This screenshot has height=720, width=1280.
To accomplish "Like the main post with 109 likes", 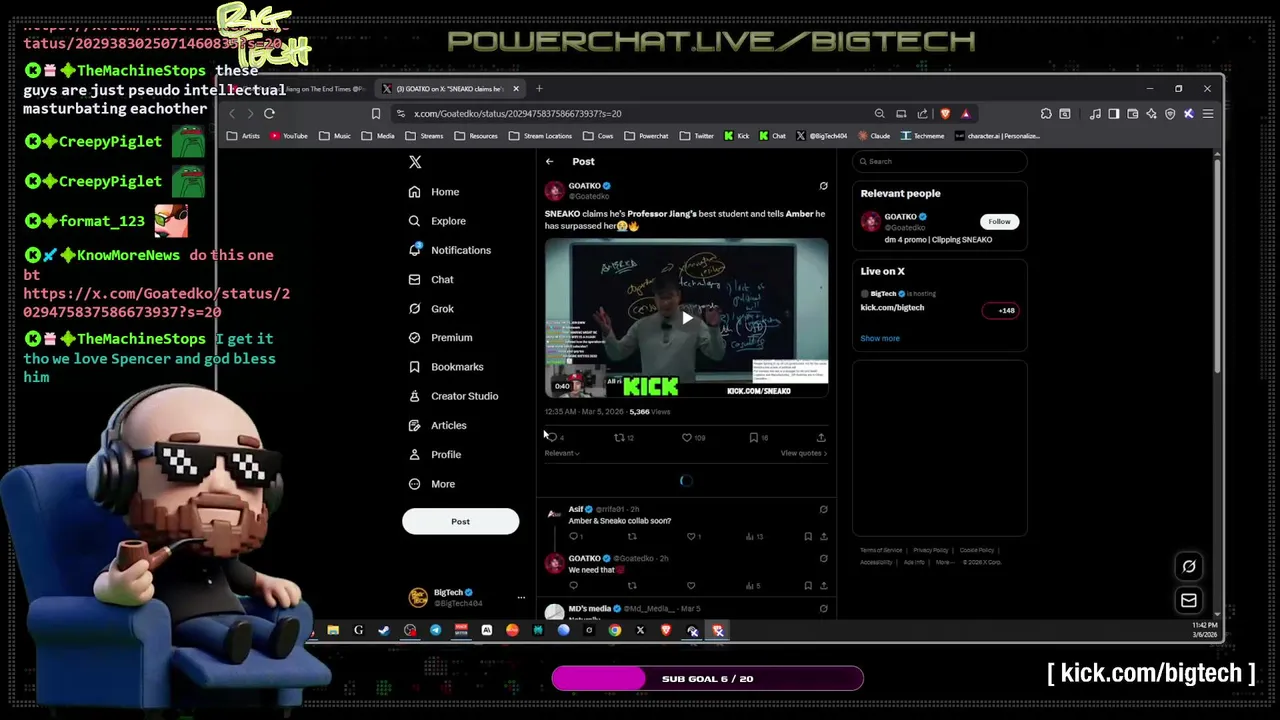I will (x=686, y=437).
